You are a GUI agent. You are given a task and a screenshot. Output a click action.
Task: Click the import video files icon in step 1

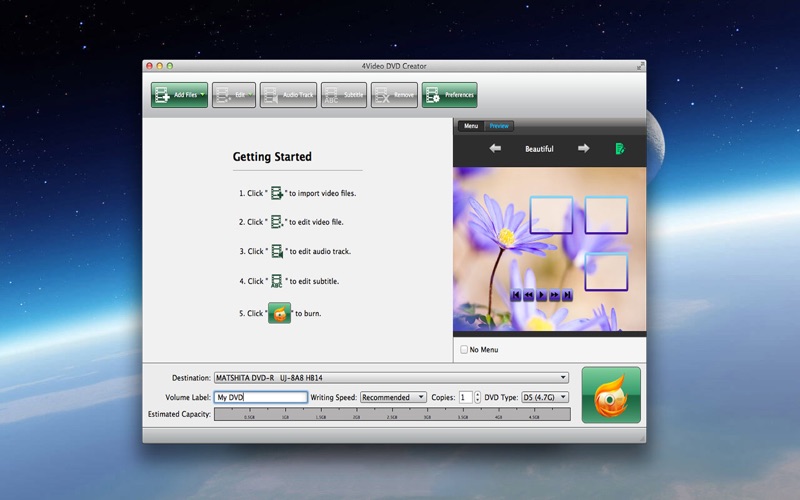277,193
